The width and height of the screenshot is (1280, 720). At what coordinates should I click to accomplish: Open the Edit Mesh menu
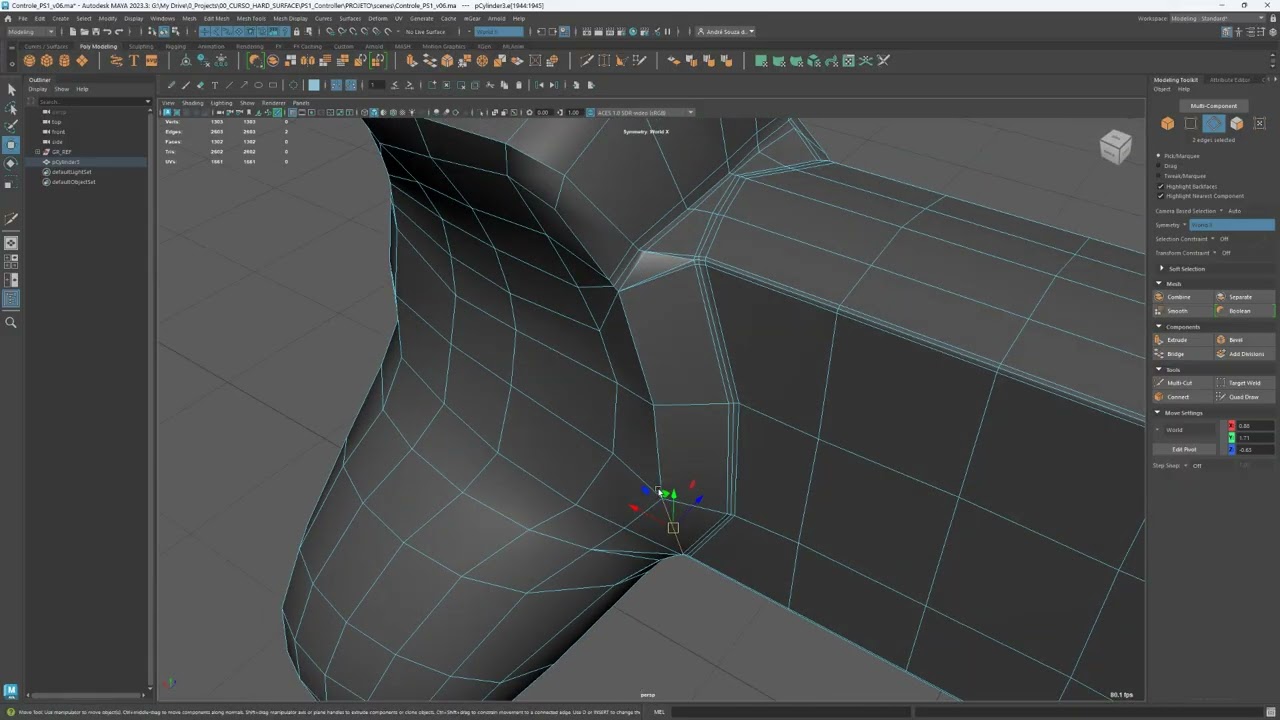pos(216,18)
